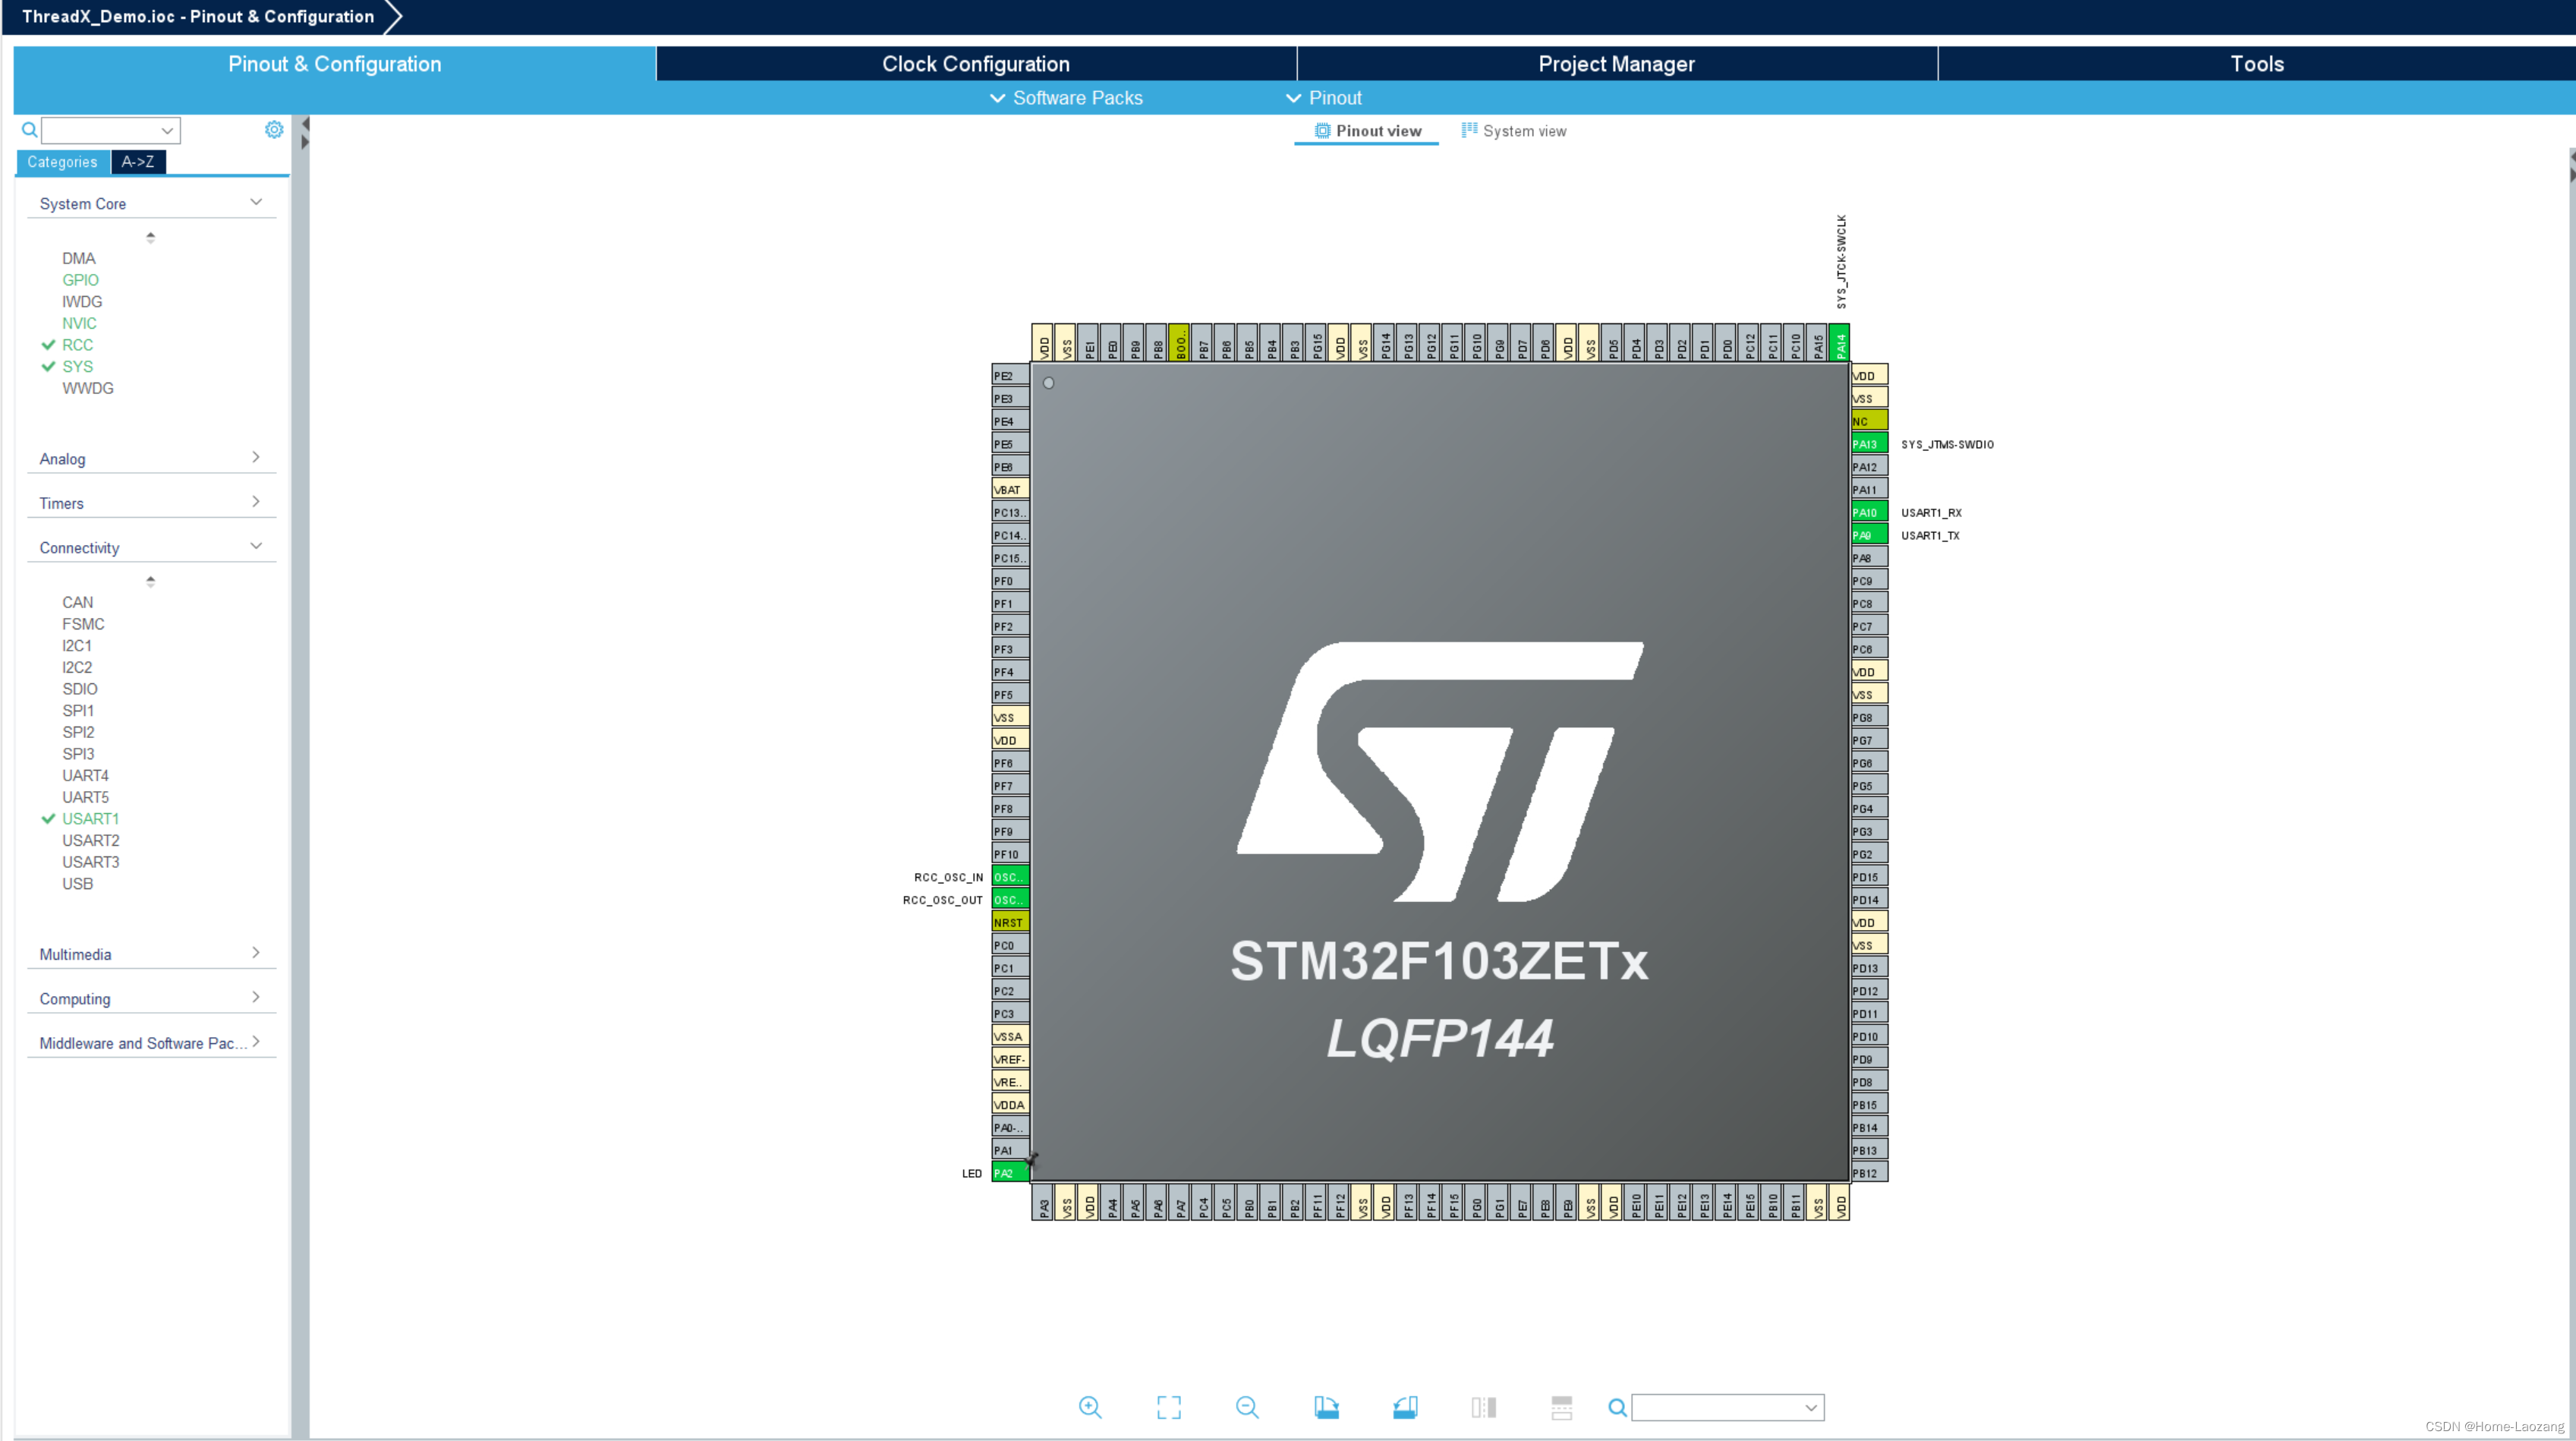Expand the Timers category
This screenshot has width=2576, height=1441.
click(x=150, y=503)
